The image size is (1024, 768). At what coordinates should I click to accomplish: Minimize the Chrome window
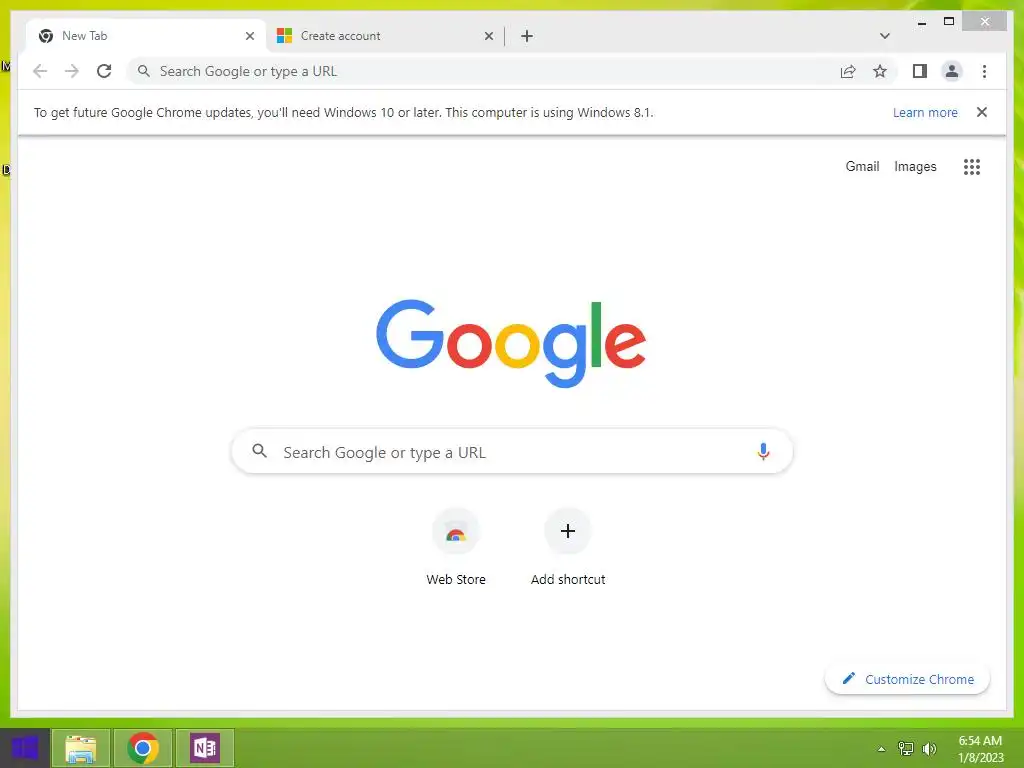coord(922,22)
